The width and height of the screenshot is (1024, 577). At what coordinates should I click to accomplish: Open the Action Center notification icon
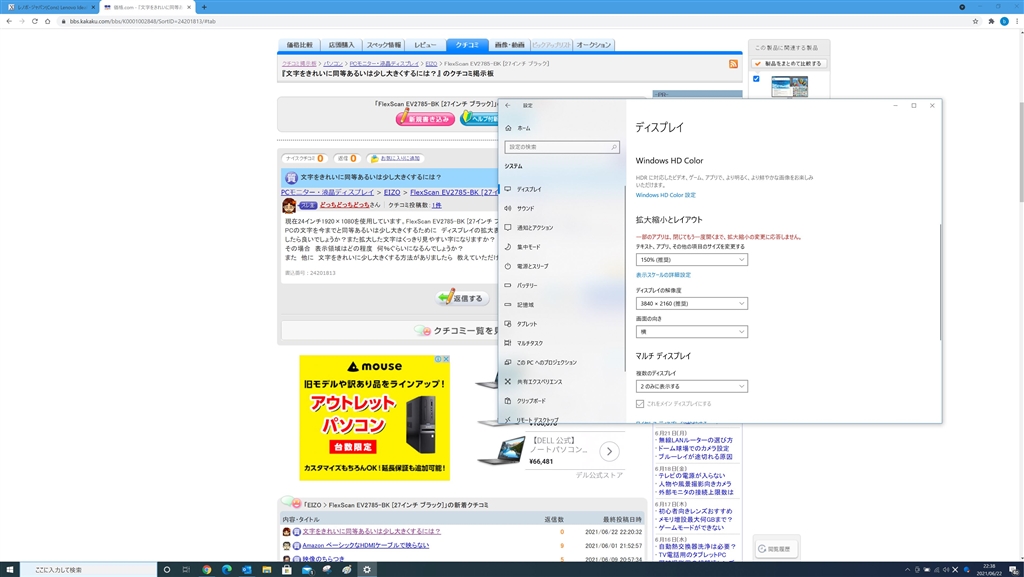coord(1013,570)
